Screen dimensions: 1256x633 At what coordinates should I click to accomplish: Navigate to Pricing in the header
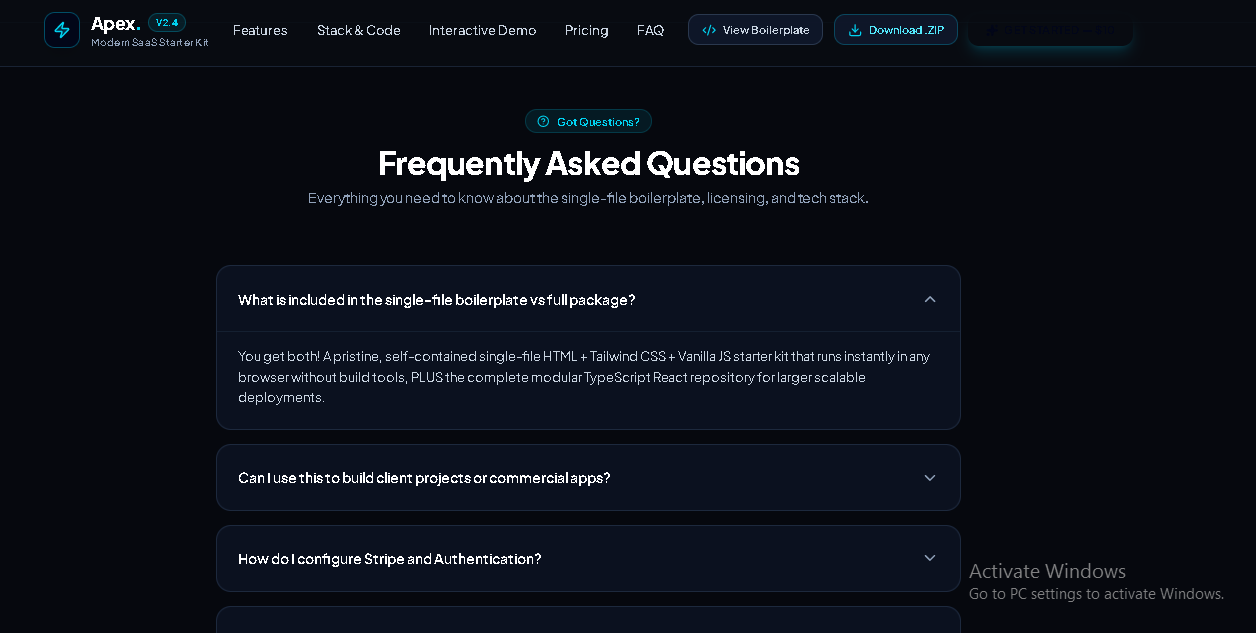587,30
